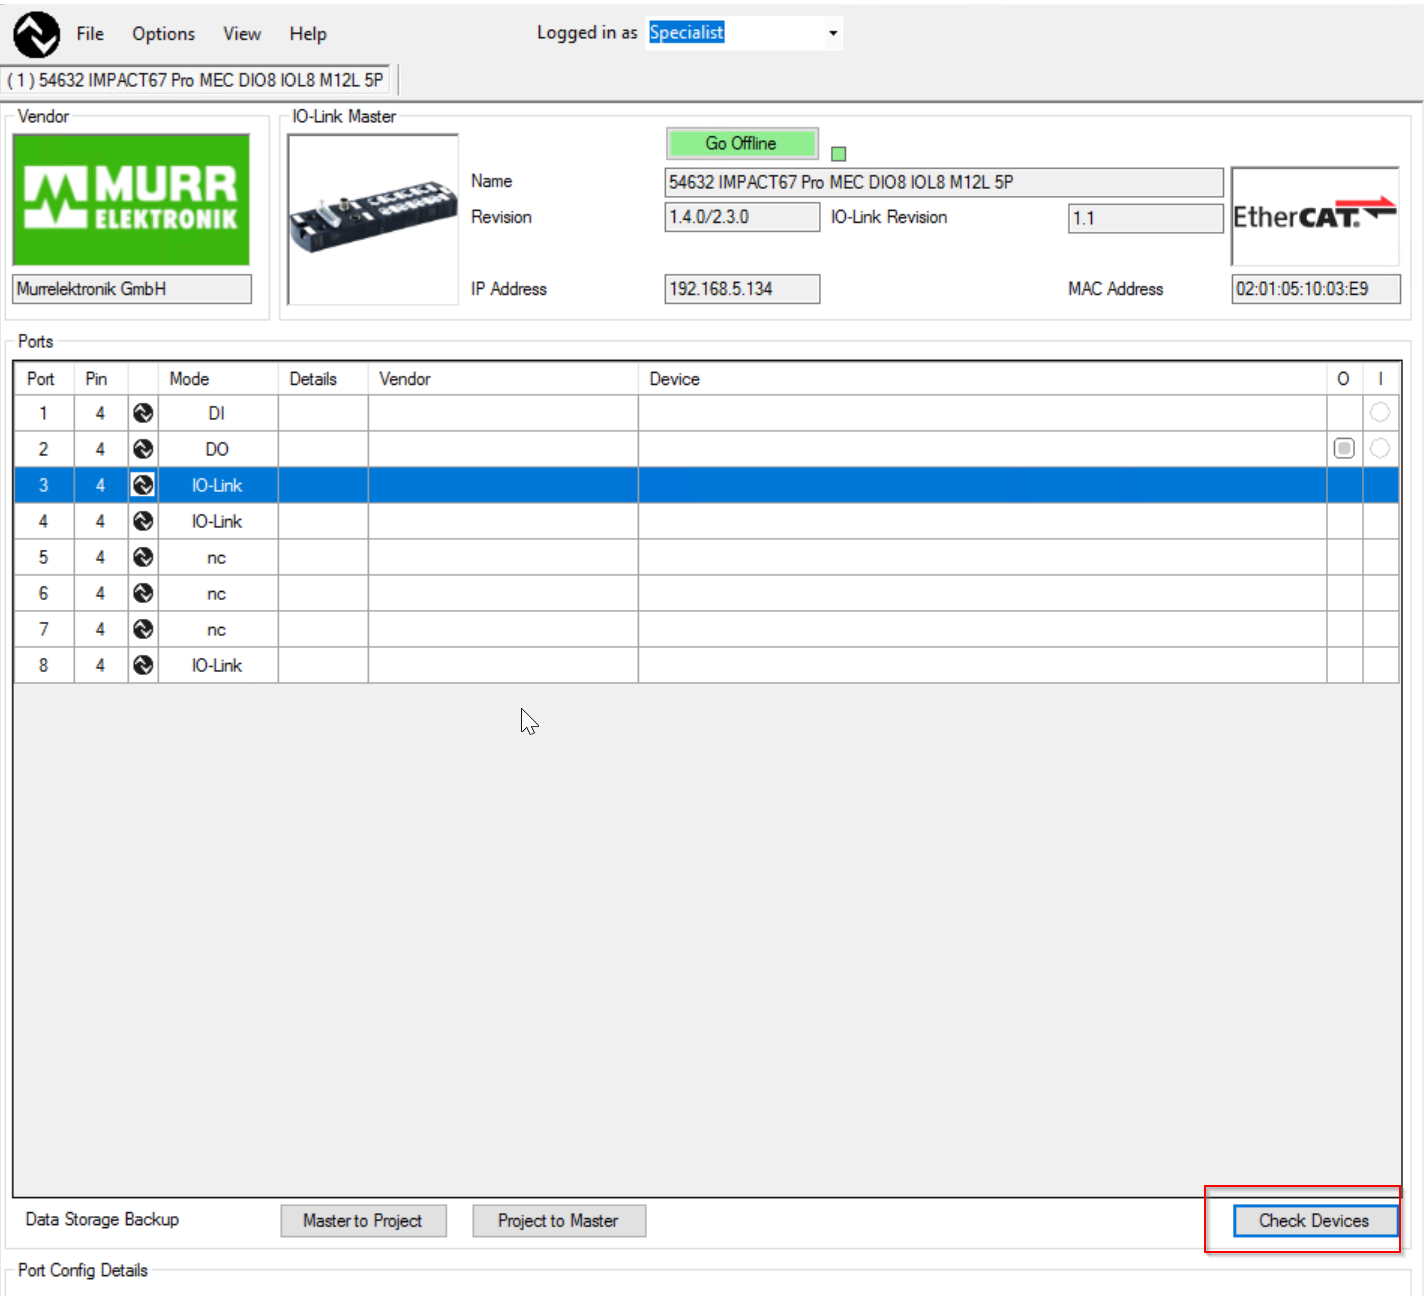
Task: Click the Murrelektronik GmbH vendor name field
Action: point(132,289)
